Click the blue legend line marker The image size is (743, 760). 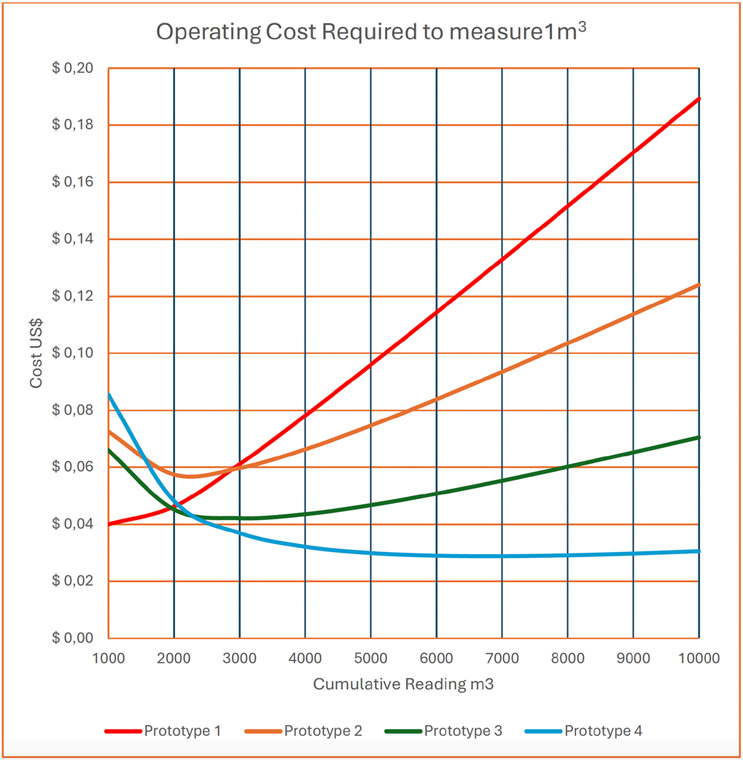pos(540,731)
